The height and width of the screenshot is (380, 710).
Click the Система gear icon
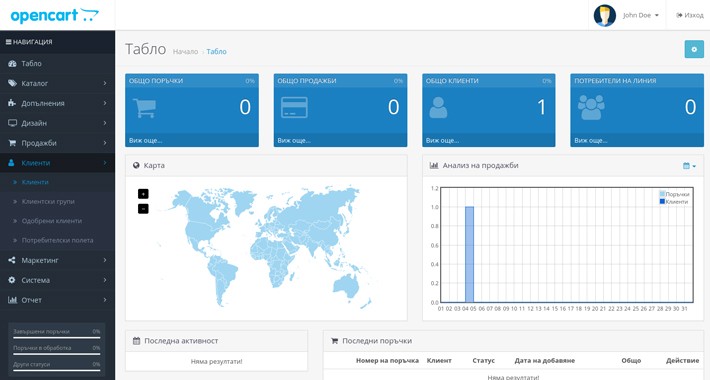pos(12,280)
